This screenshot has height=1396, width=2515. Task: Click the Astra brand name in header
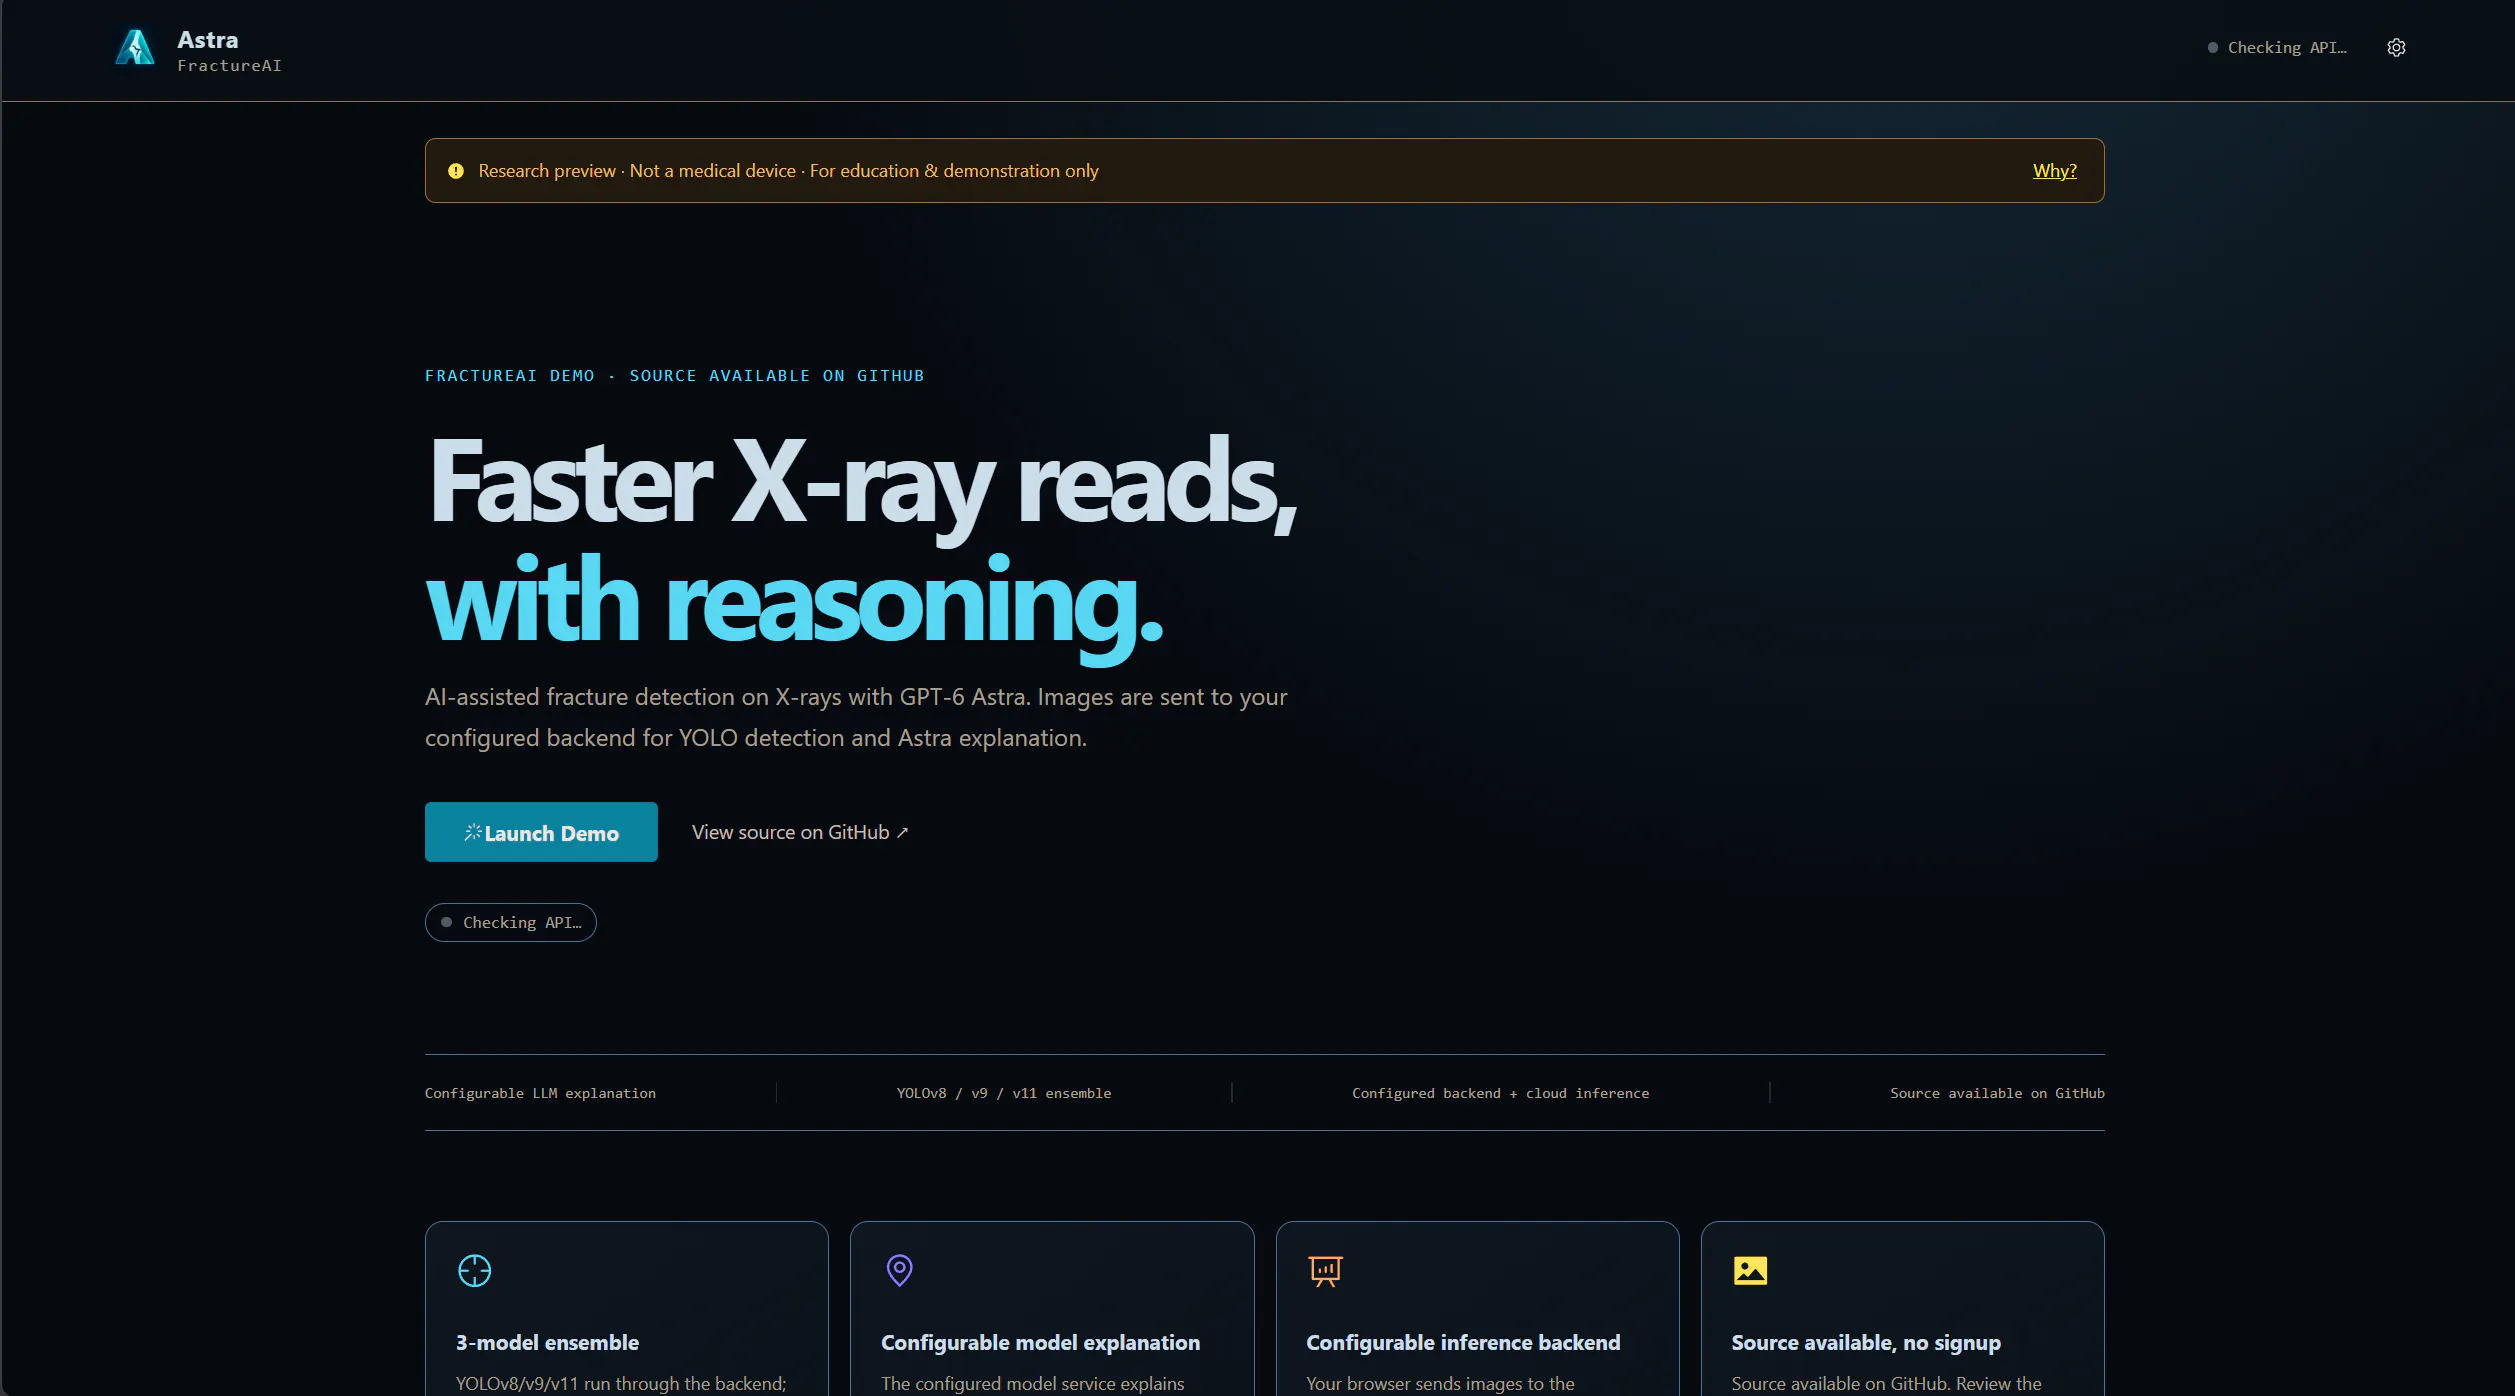point(208,40)
